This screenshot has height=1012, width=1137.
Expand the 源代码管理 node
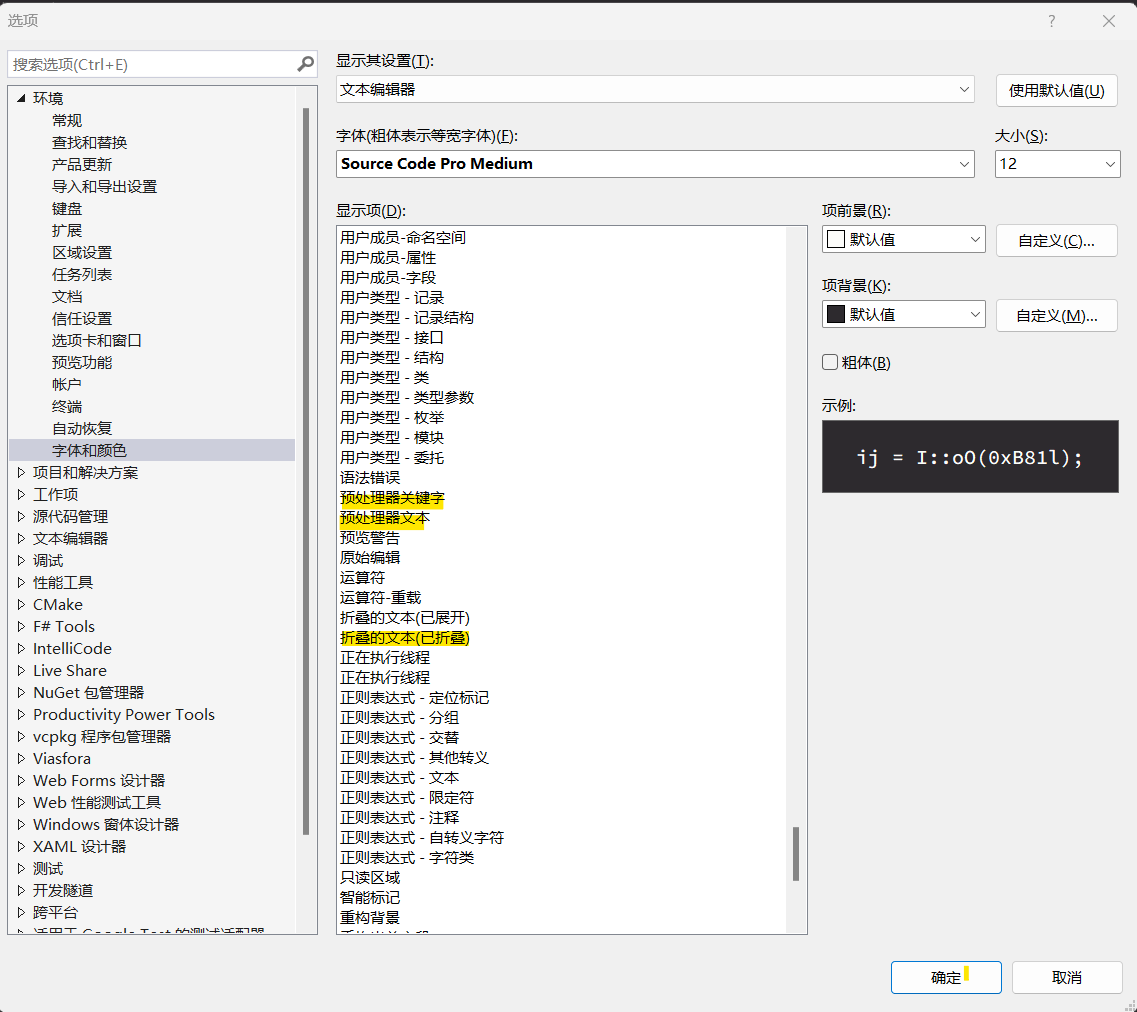tap(21, 517)
